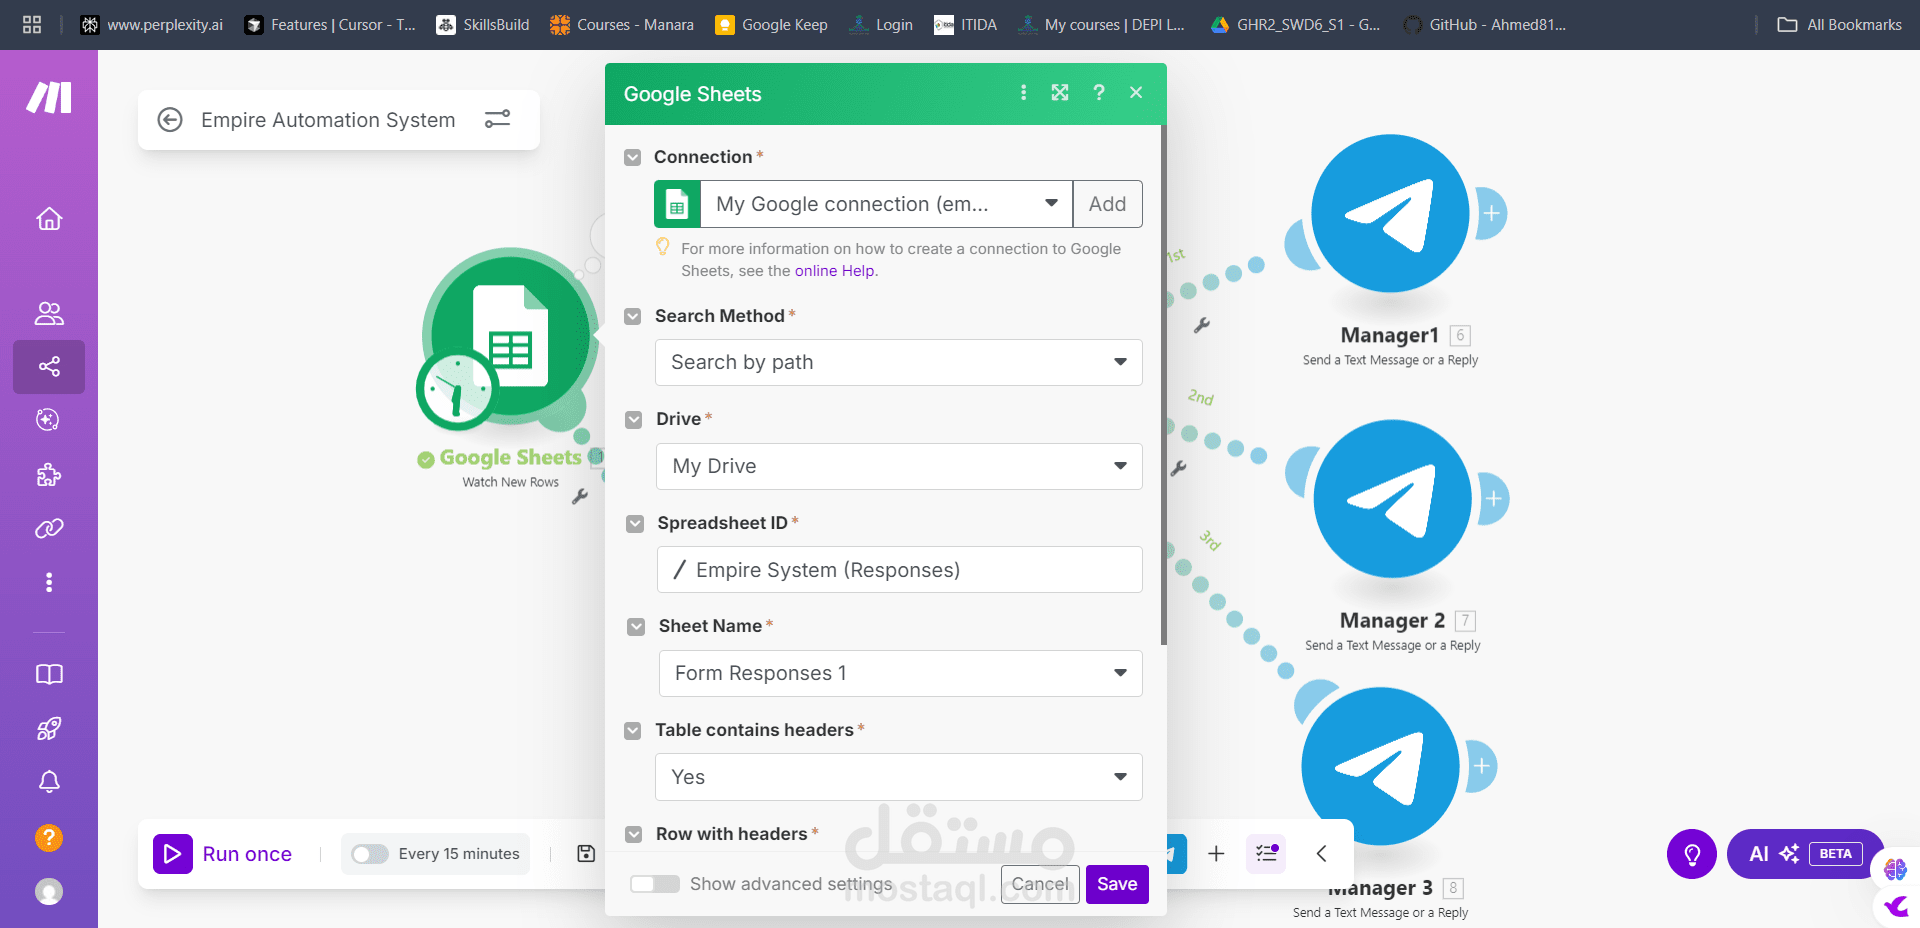Click the wrench filter on the 1st route
Screen dimensions: 1920x928
[1202, 325]
